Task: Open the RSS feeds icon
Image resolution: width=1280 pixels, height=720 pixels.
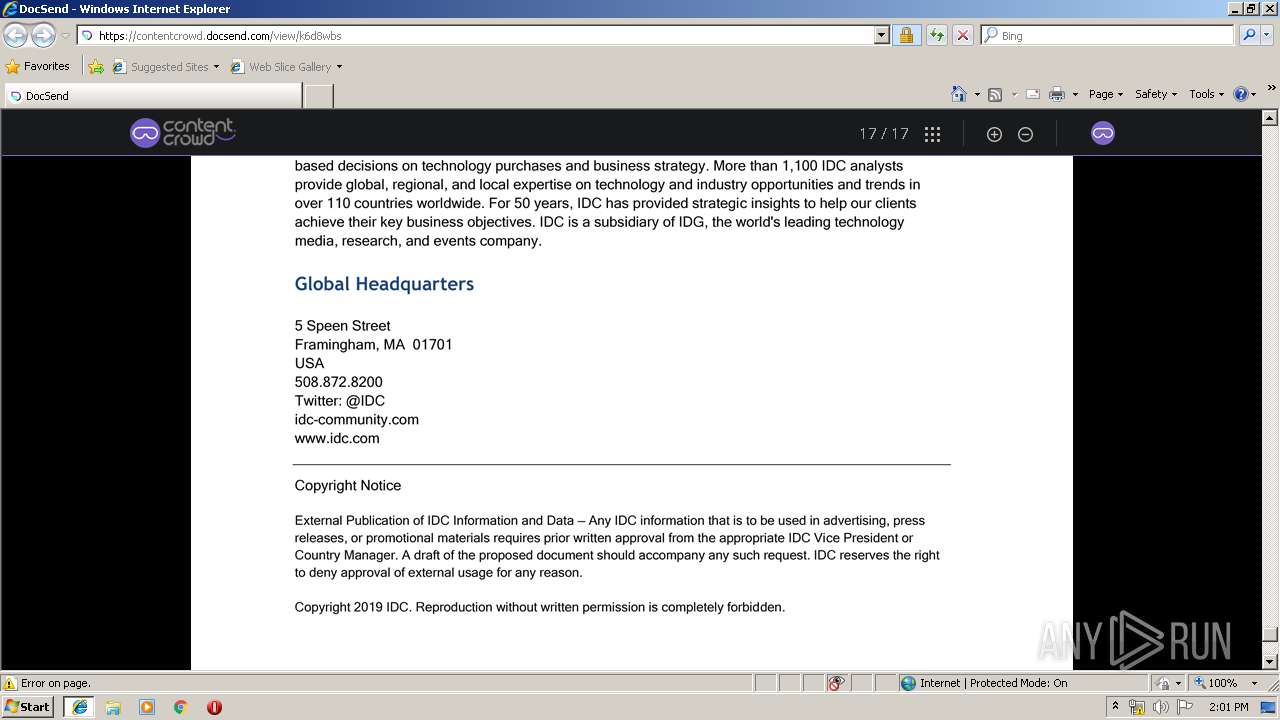Action: (x=995, y=94)
